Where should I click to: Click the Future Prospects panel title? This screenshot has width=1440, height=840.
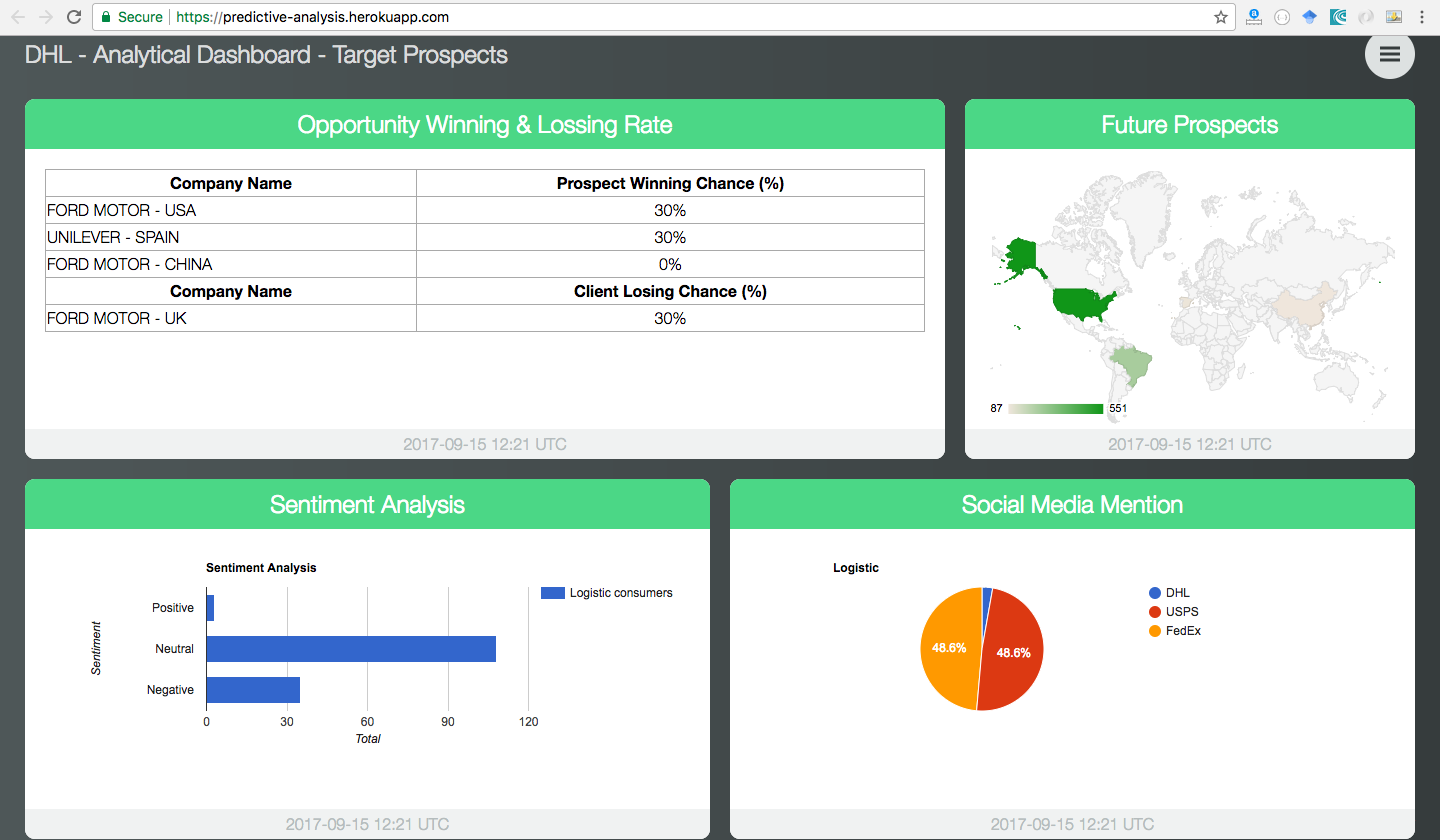(1190, 125)
